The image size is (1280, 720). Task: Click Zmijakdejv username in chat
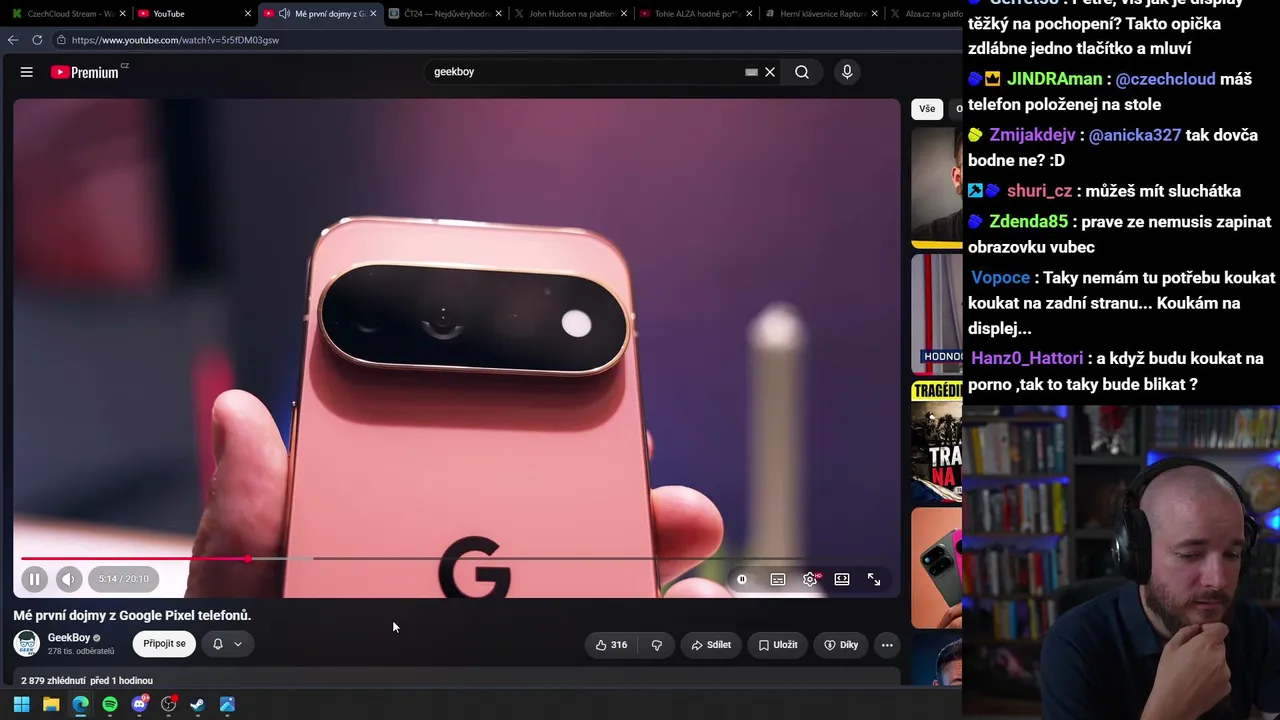click(x=1032, y=135)
